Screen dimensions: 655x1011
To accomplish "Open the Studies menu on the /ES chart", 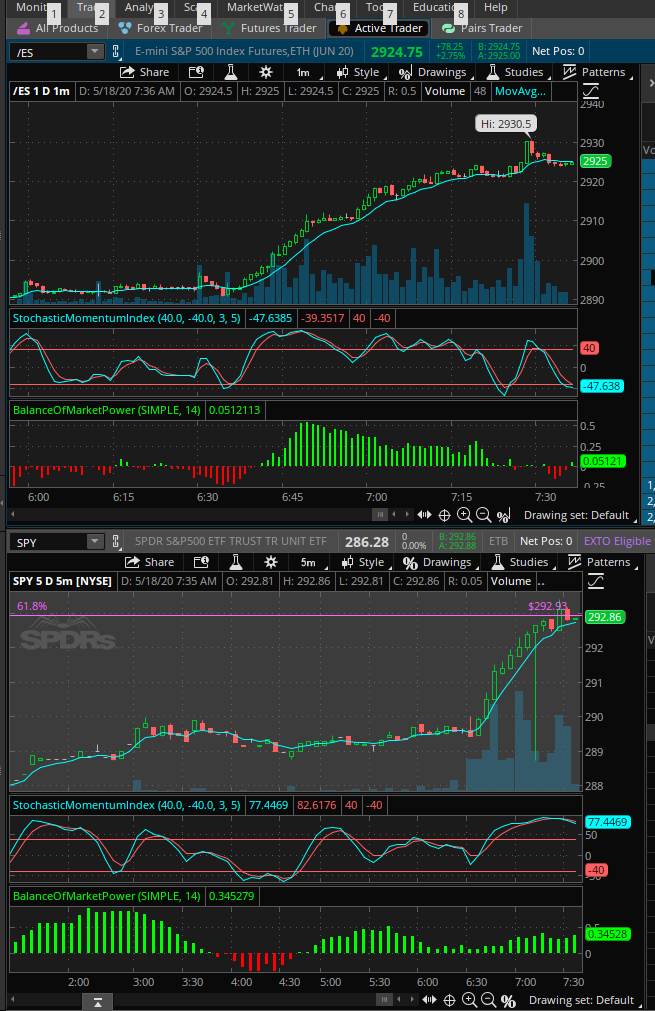I will (x=516, y=72).
